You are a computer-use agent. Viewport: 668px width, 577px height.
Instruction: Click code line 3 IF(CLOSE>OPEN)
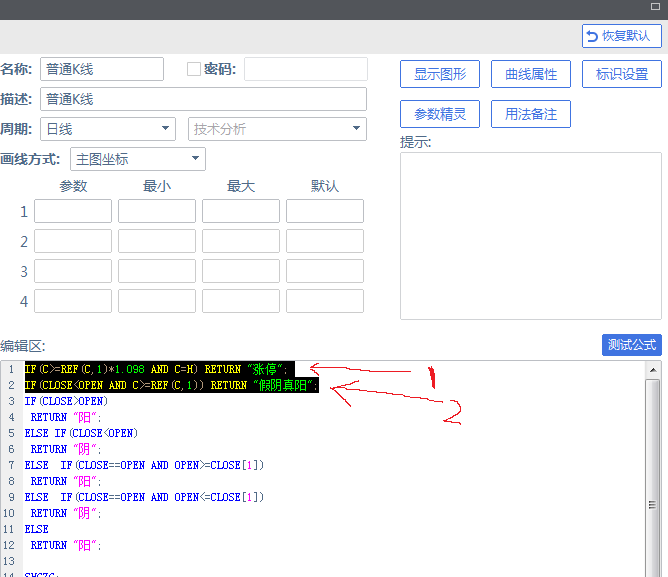click(66, 401)
